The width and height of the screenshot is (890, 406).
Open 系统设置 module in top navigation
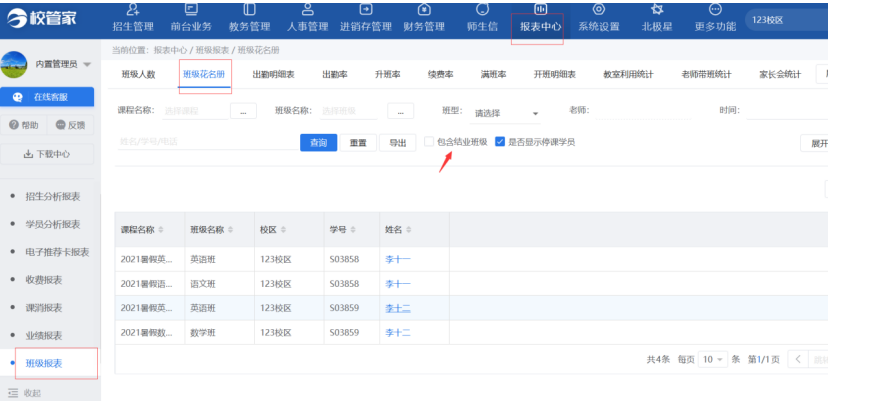[x=599, y=19]
